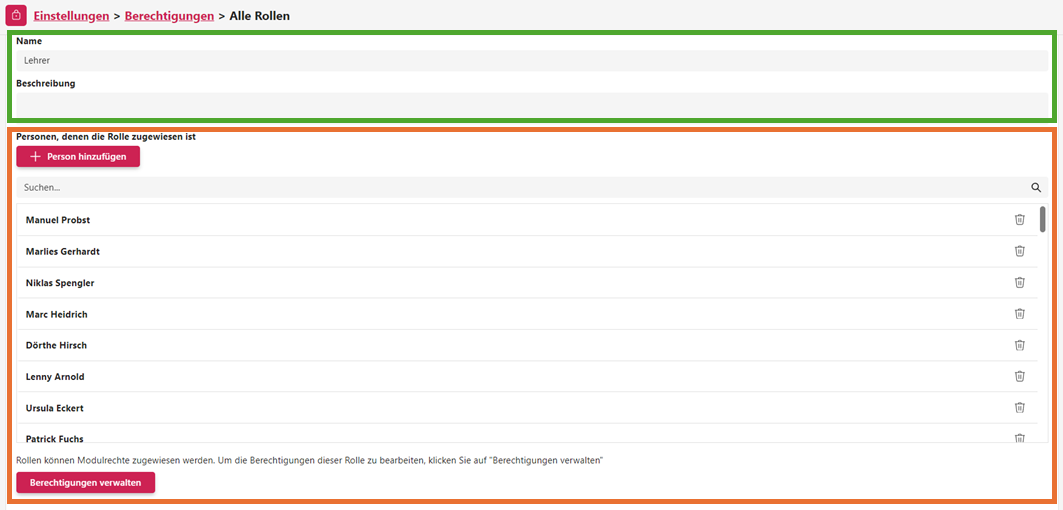Click the search magnifier icon
This screenshot has height=510, width=1063.
[1036, 187]
